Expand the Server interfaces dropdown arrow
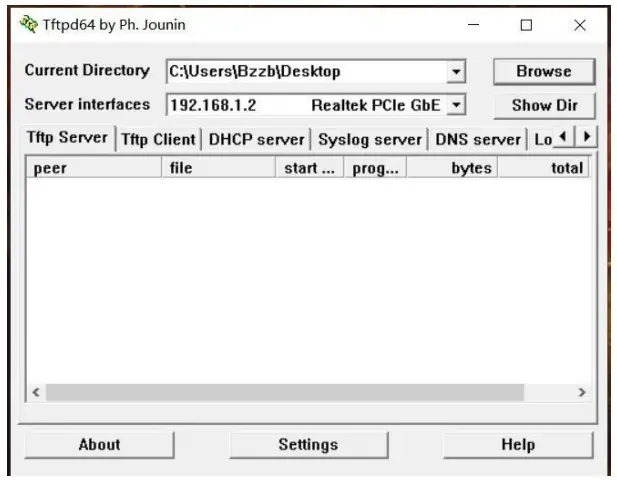 [456, 105]
